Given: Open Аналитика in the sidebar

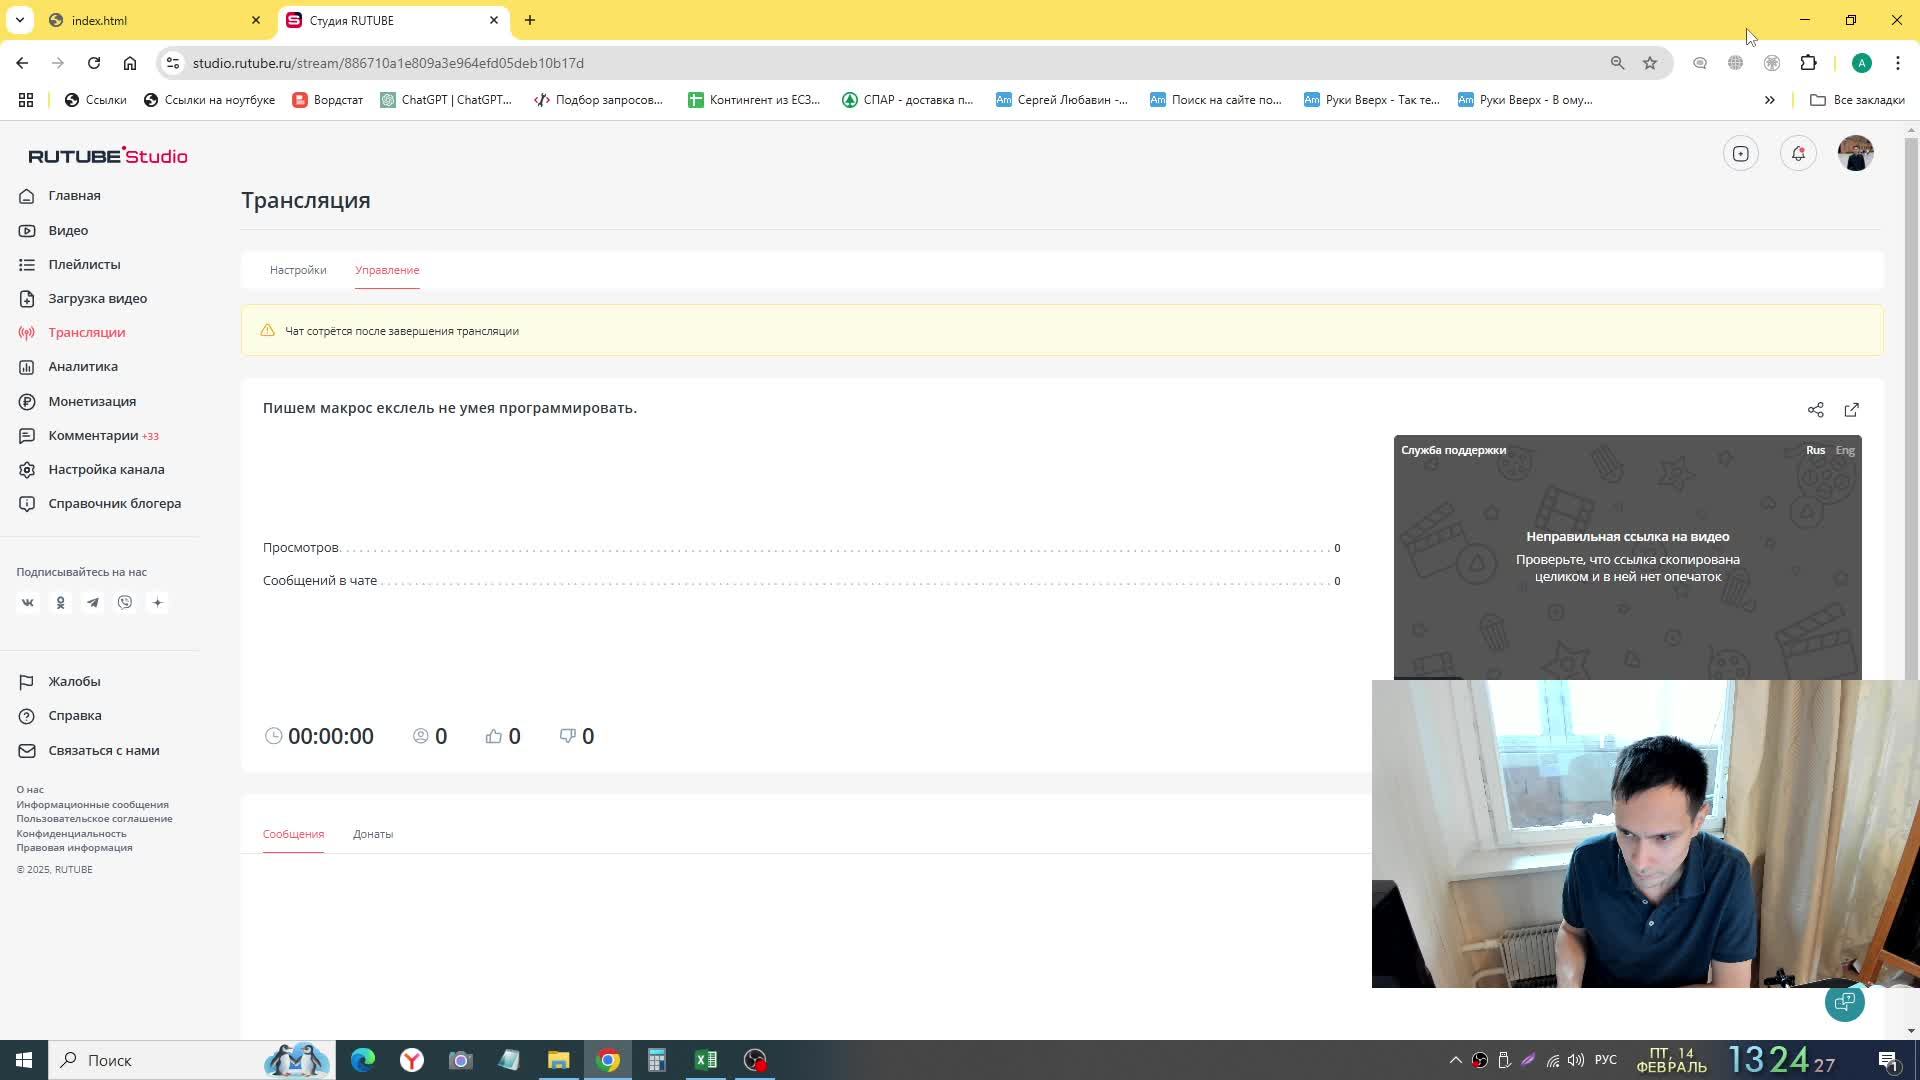Looking at the screenshot, I should click(83, 367).
